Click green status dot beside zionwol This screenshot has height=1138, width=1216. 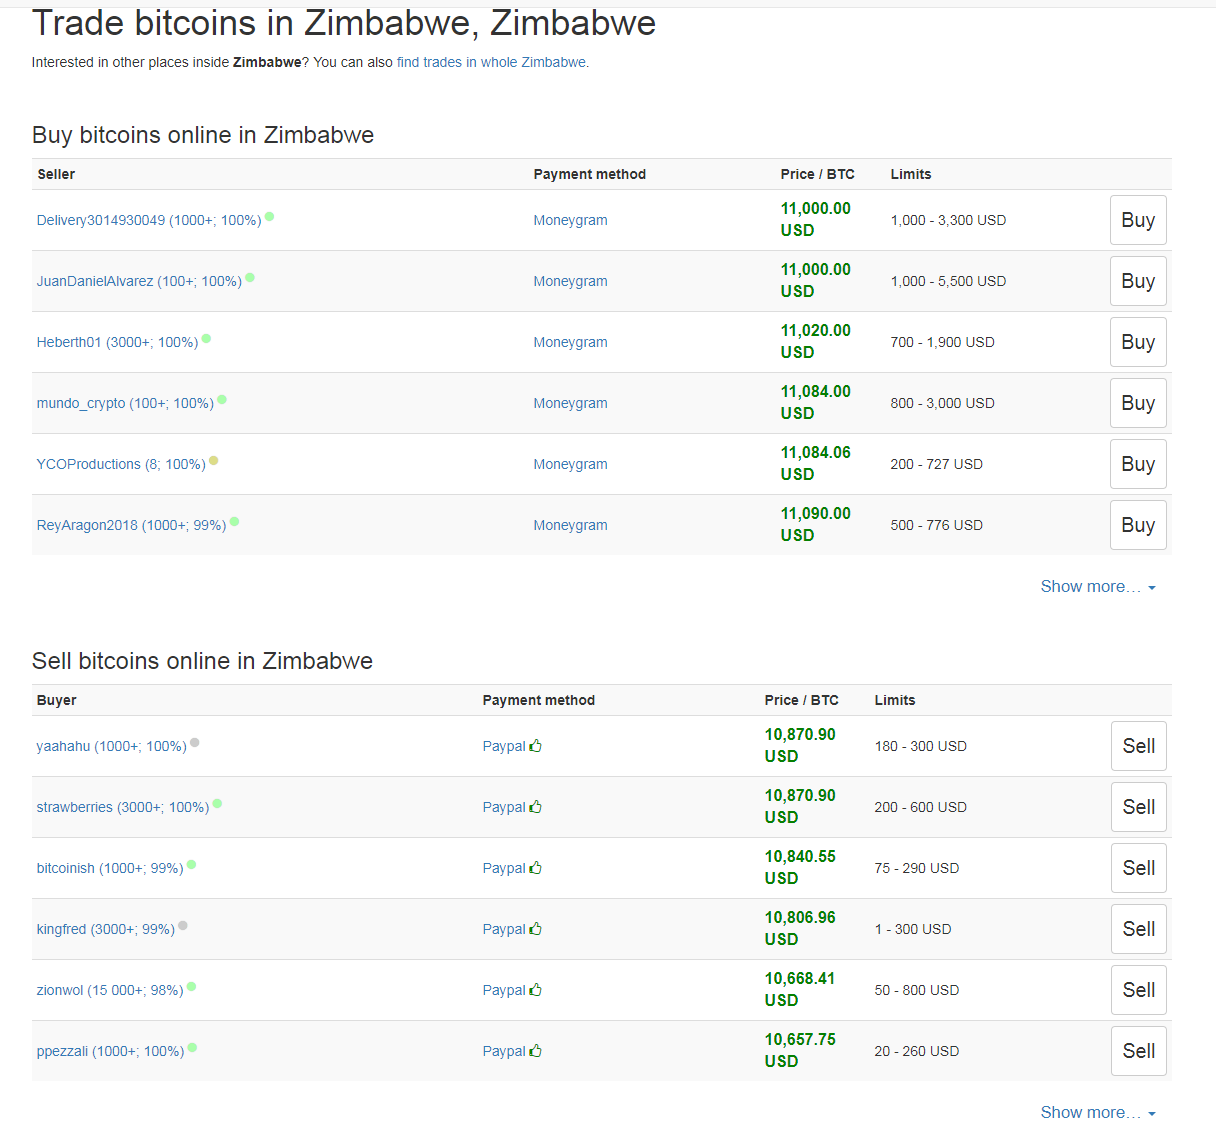pos(191,987)
